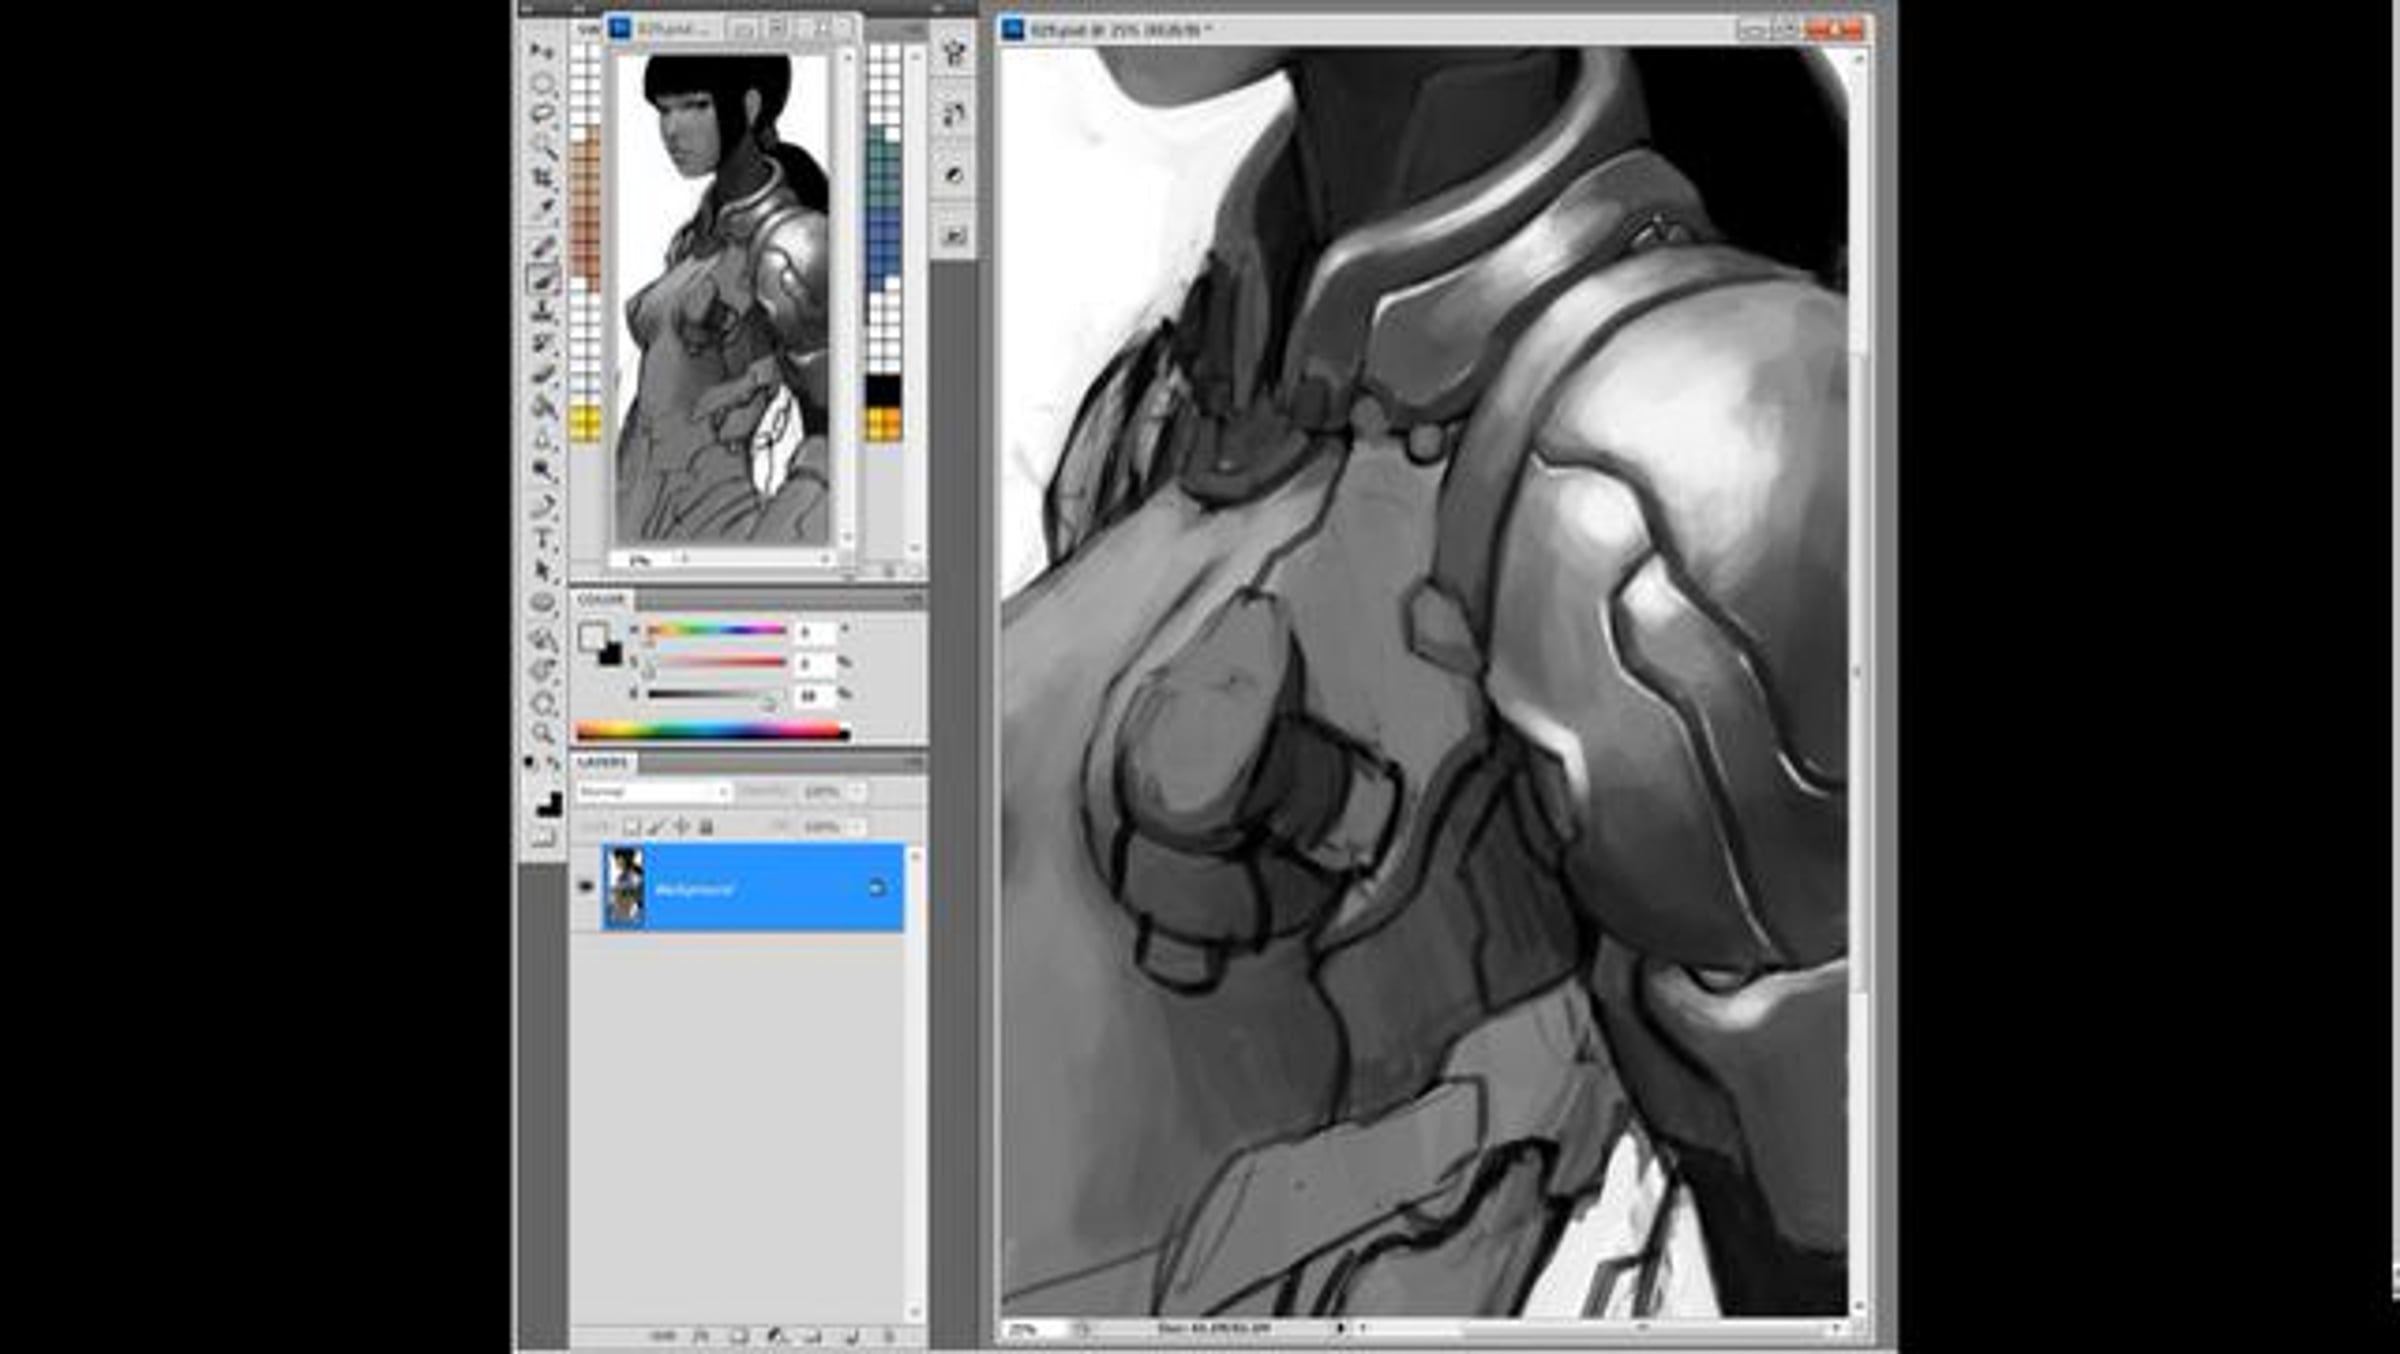The image size is (2400, 1354).
Task: Click the create new layer button
Action: click(x=852, y=1336)
